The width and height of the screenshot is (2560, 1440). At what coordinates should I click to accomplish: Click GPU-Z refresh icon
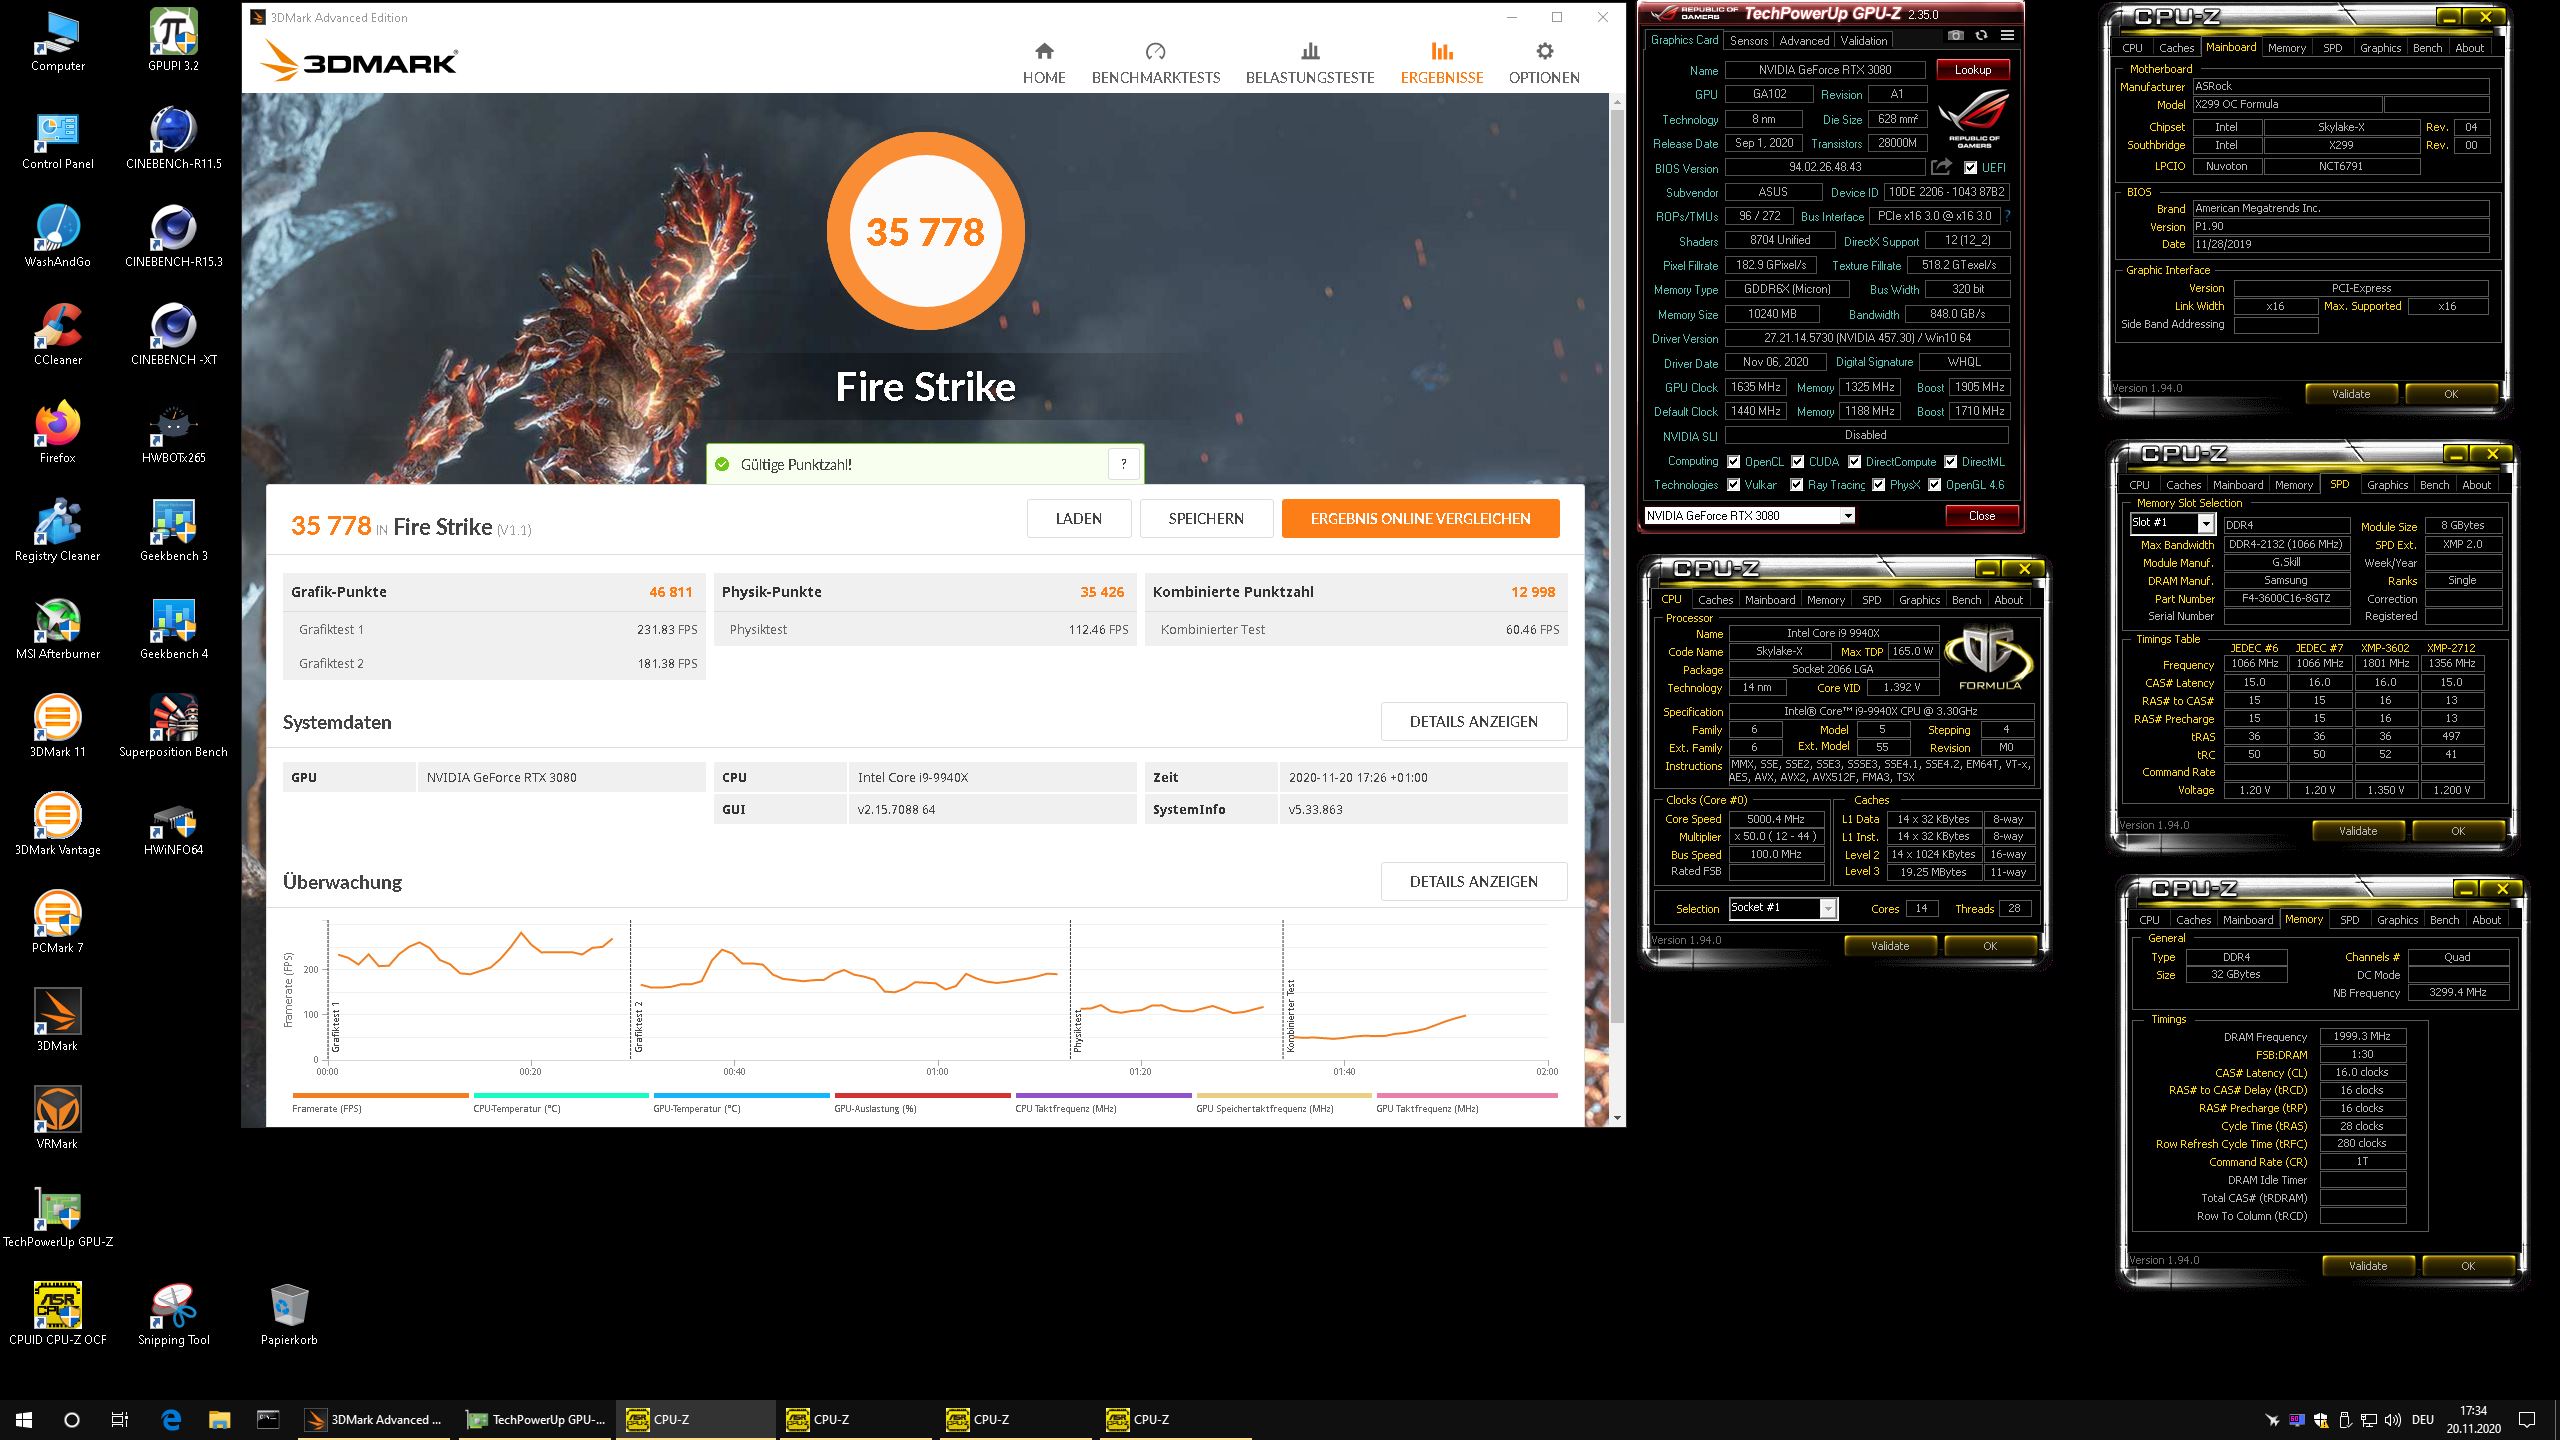[x=1980, y=36]
